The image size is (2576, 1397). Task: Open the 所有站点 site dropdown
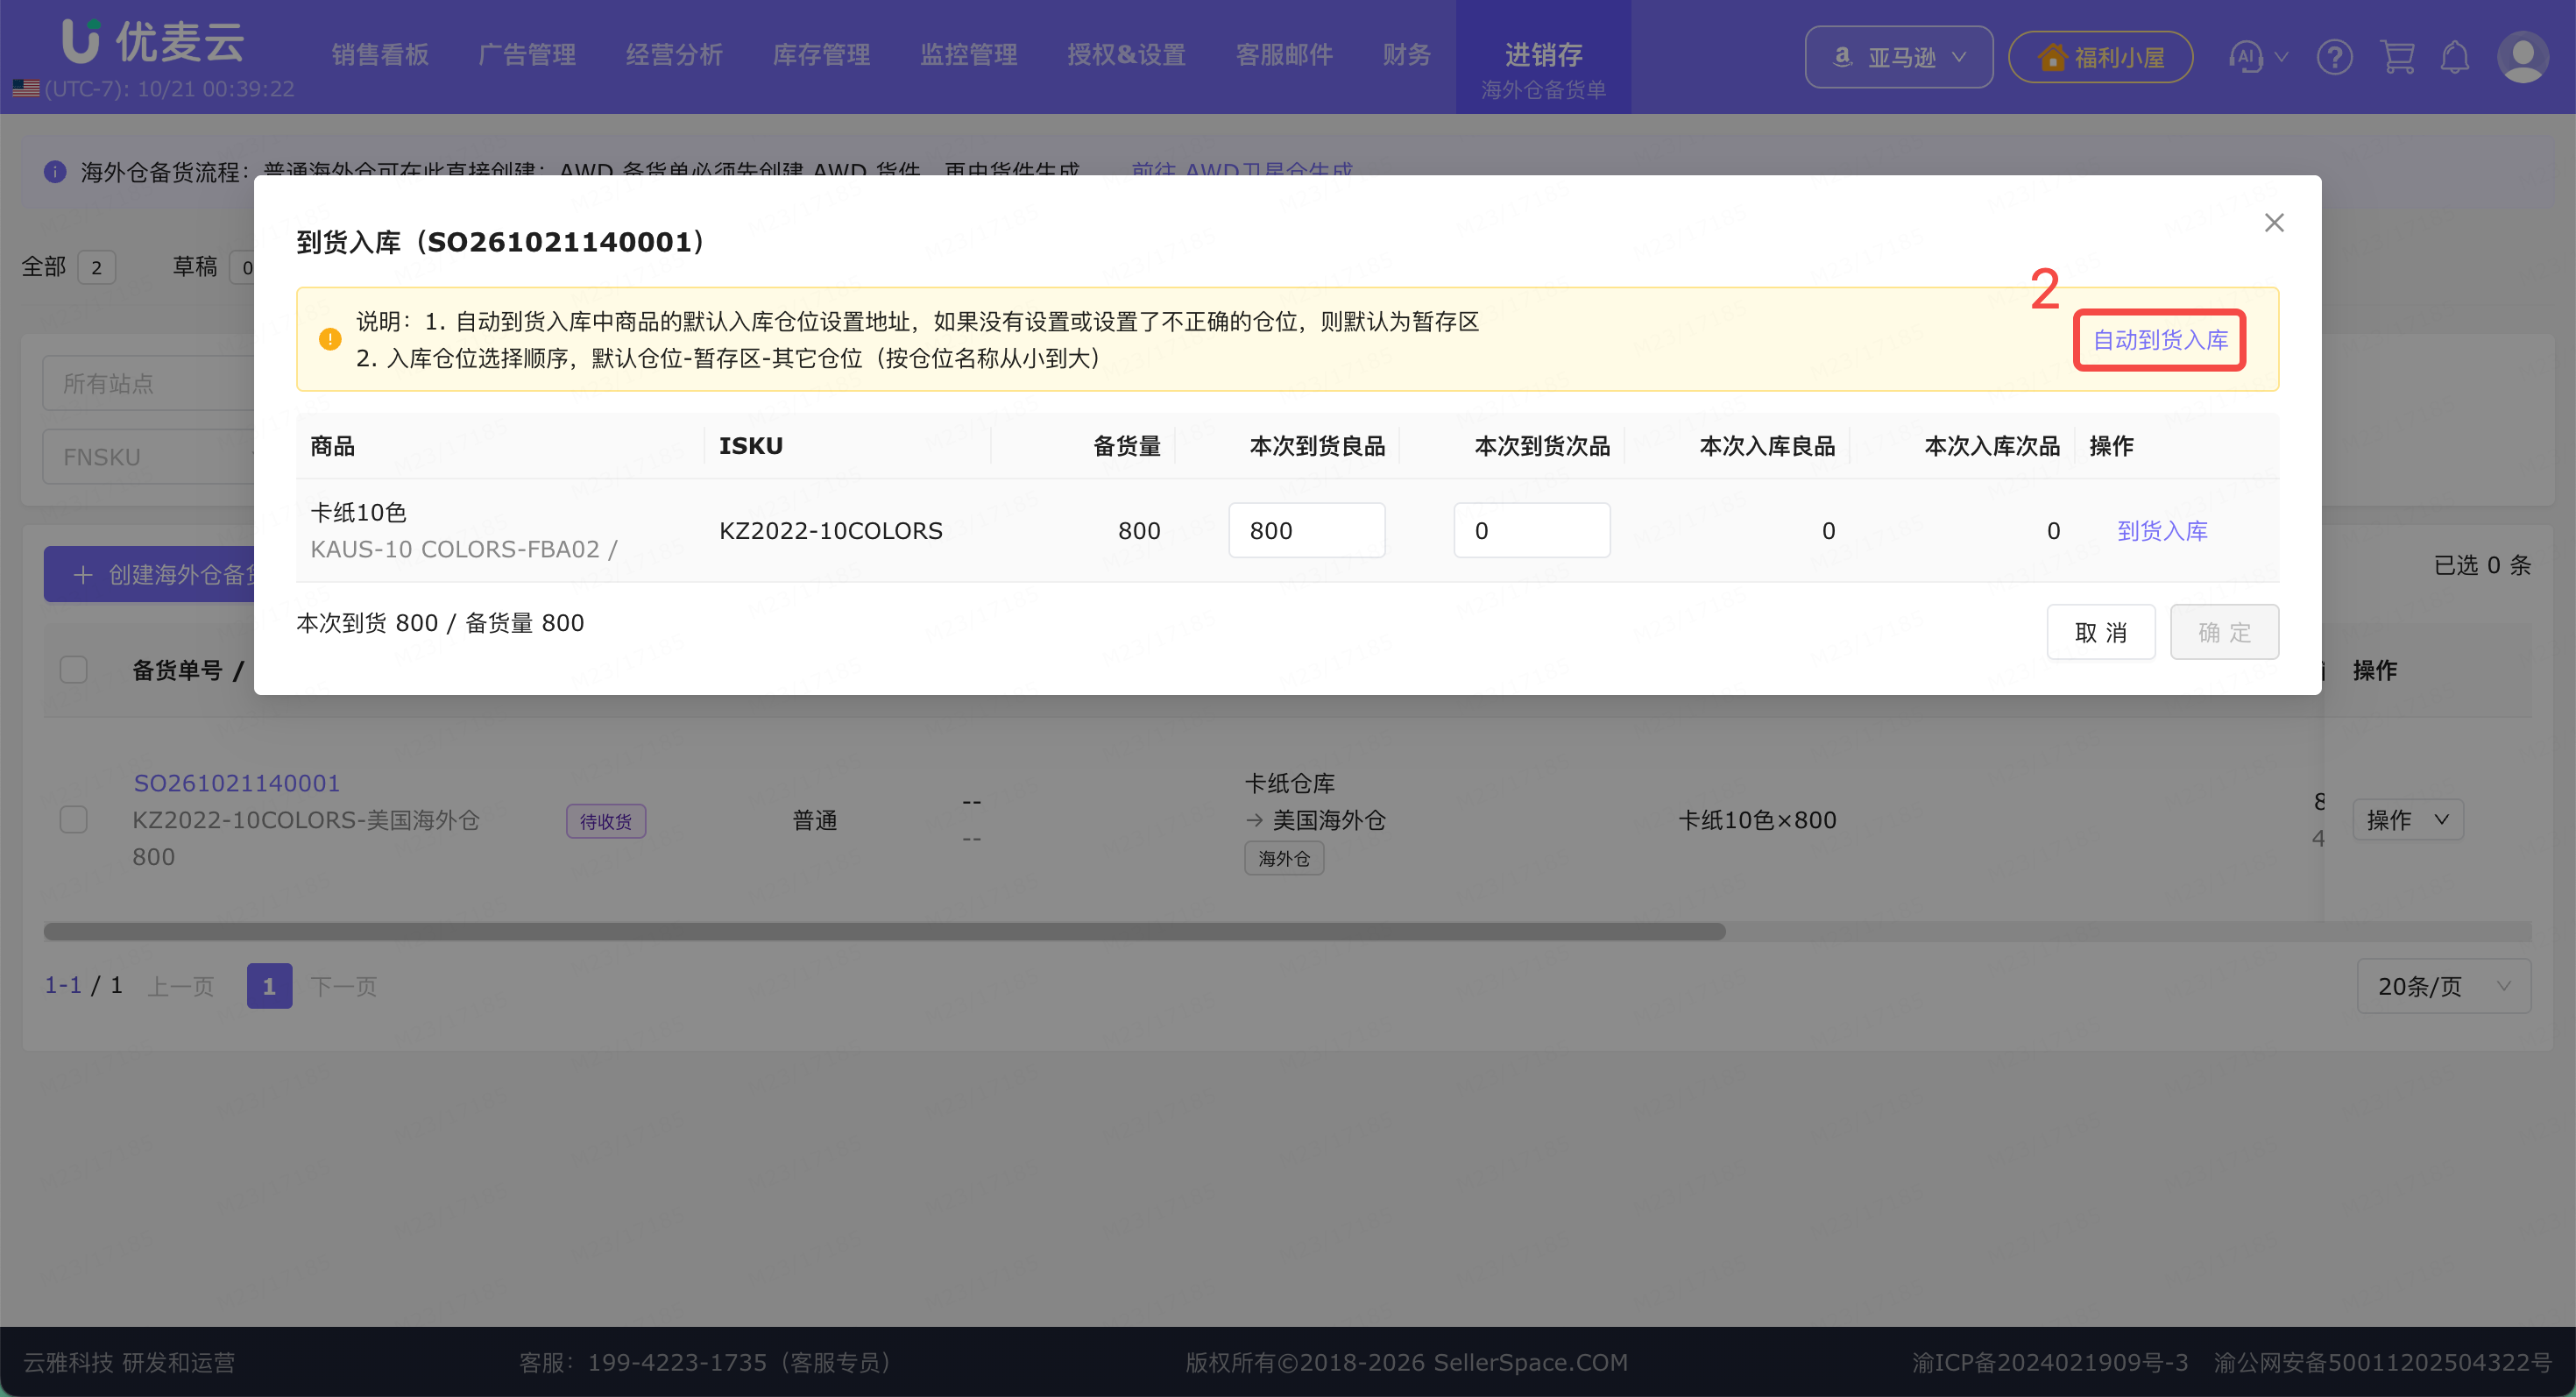pos(148,383)
